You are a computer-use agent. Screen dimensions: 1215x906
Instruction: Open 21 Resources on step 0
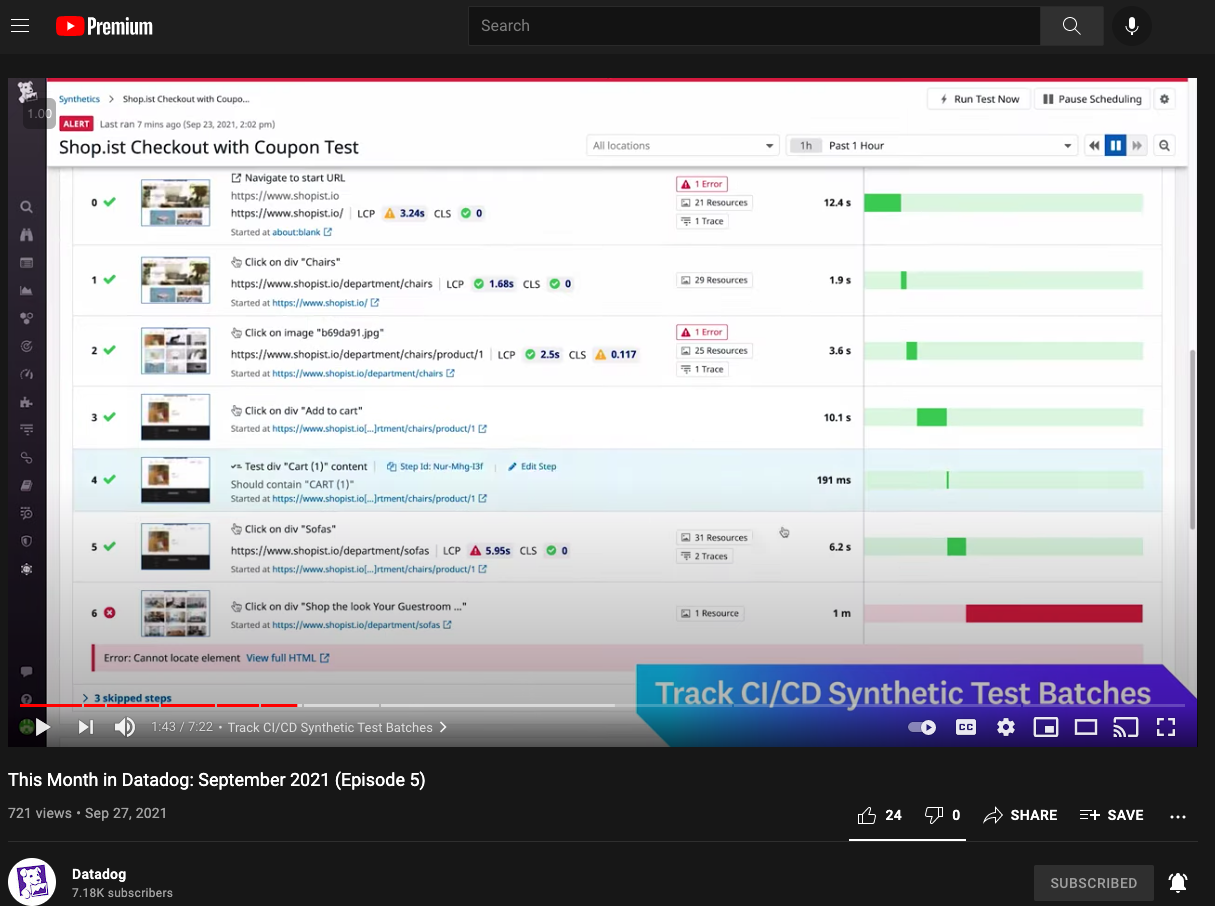[x=714, y=203]
